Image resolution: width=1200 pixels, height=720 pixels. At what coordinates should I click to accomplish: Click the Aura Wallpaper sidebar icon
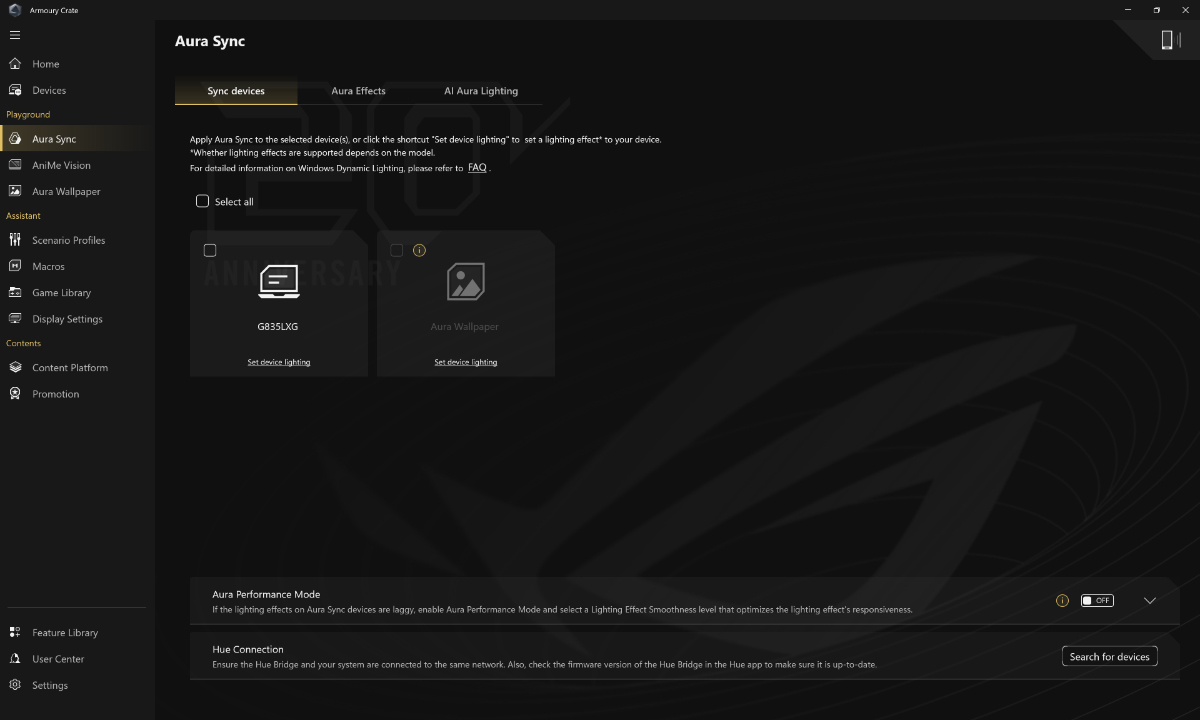(15, 191)
